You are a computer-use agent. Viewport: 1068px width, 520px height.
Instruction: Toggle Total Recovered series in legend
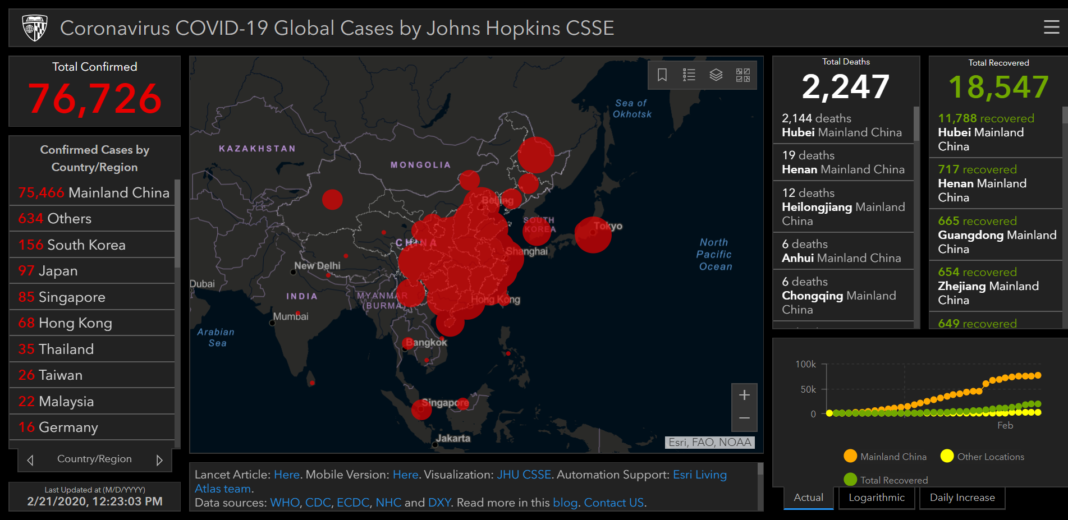pyautogui.click(x=885, y=480)
